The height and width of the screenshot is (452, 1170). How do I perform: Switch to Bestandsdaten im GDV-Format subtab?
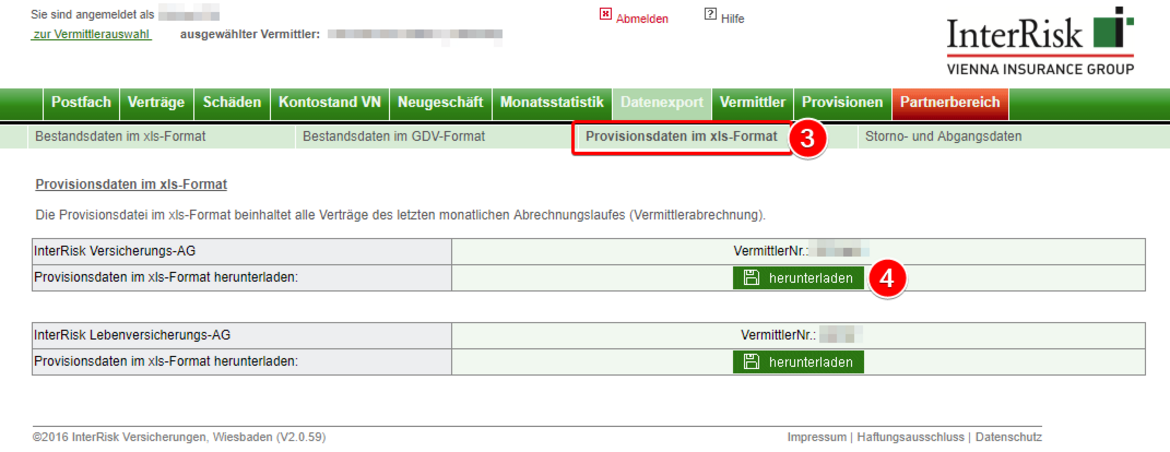394,137
